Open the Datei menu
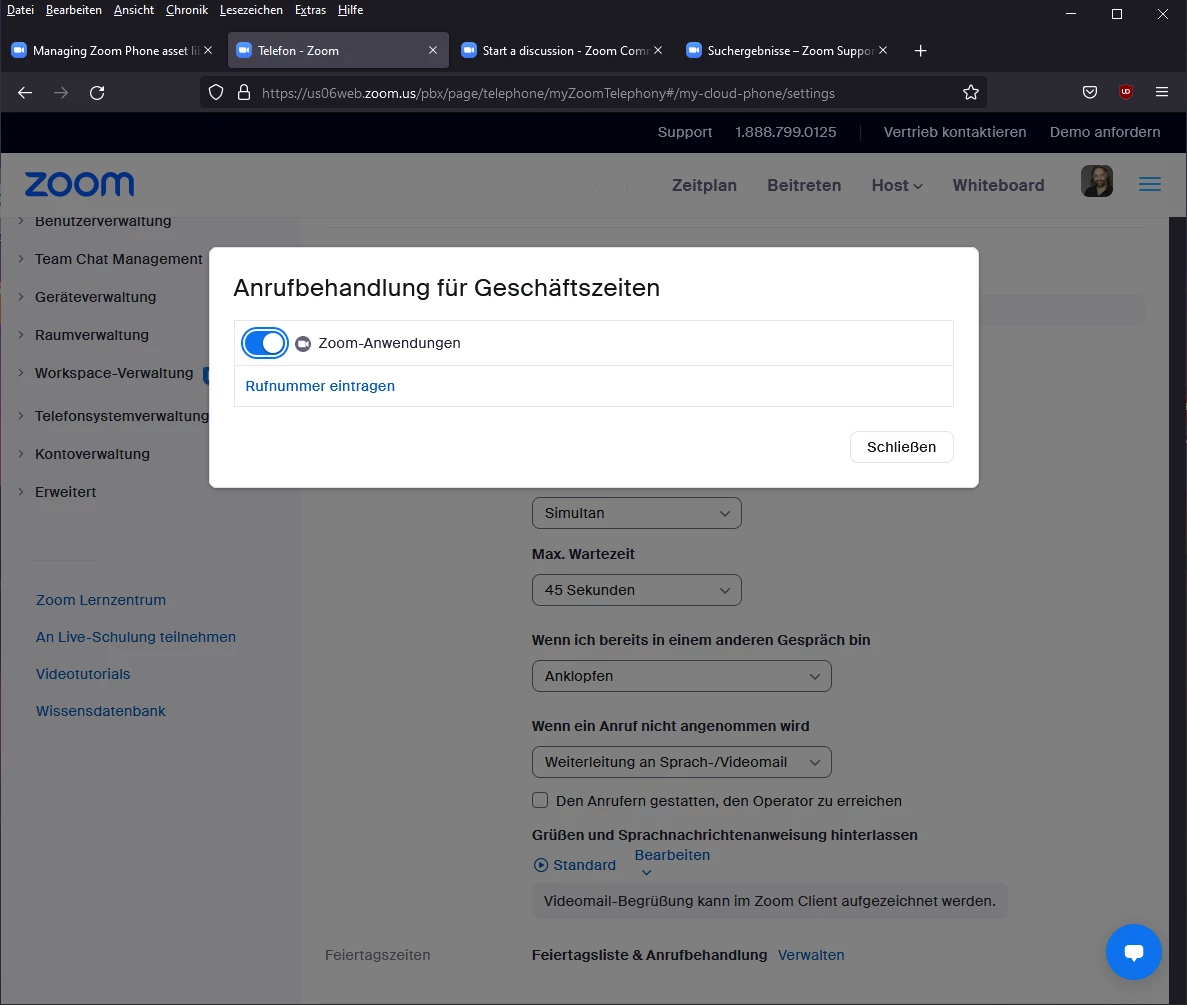The height and width of the screenshot is (1005, 1187). [x=20, y=10]
